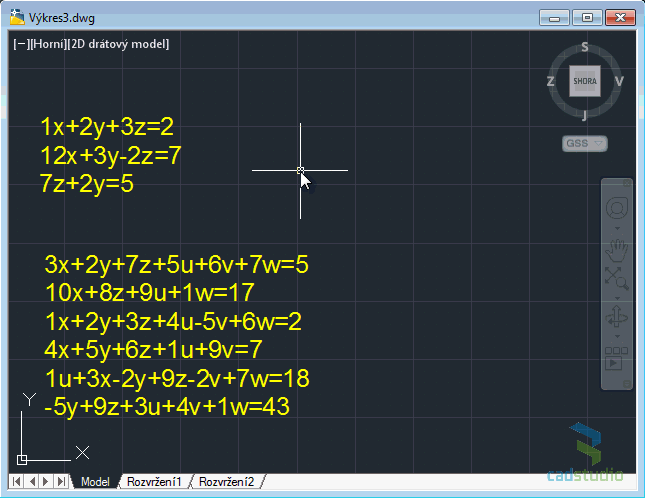
Task: Click the SHORA face of the ViewCube
Action: pos(585,81)
